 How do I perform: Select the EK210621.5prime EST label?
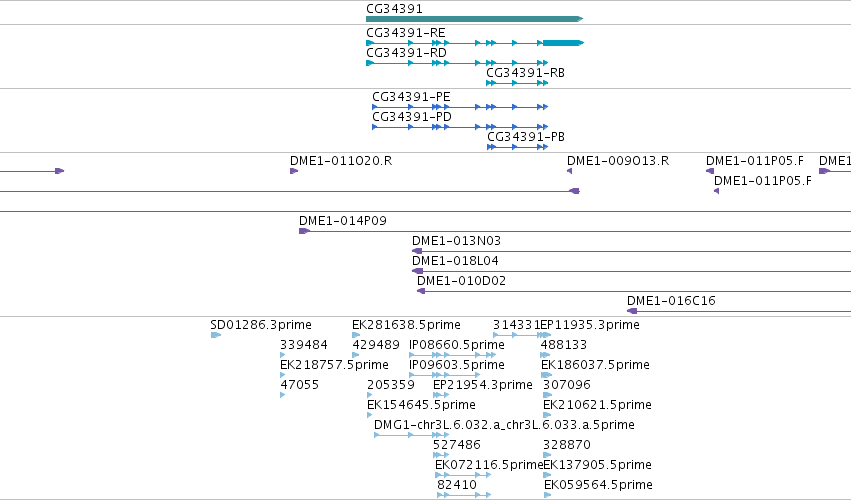pyautogui.click(x=598, y=406)
